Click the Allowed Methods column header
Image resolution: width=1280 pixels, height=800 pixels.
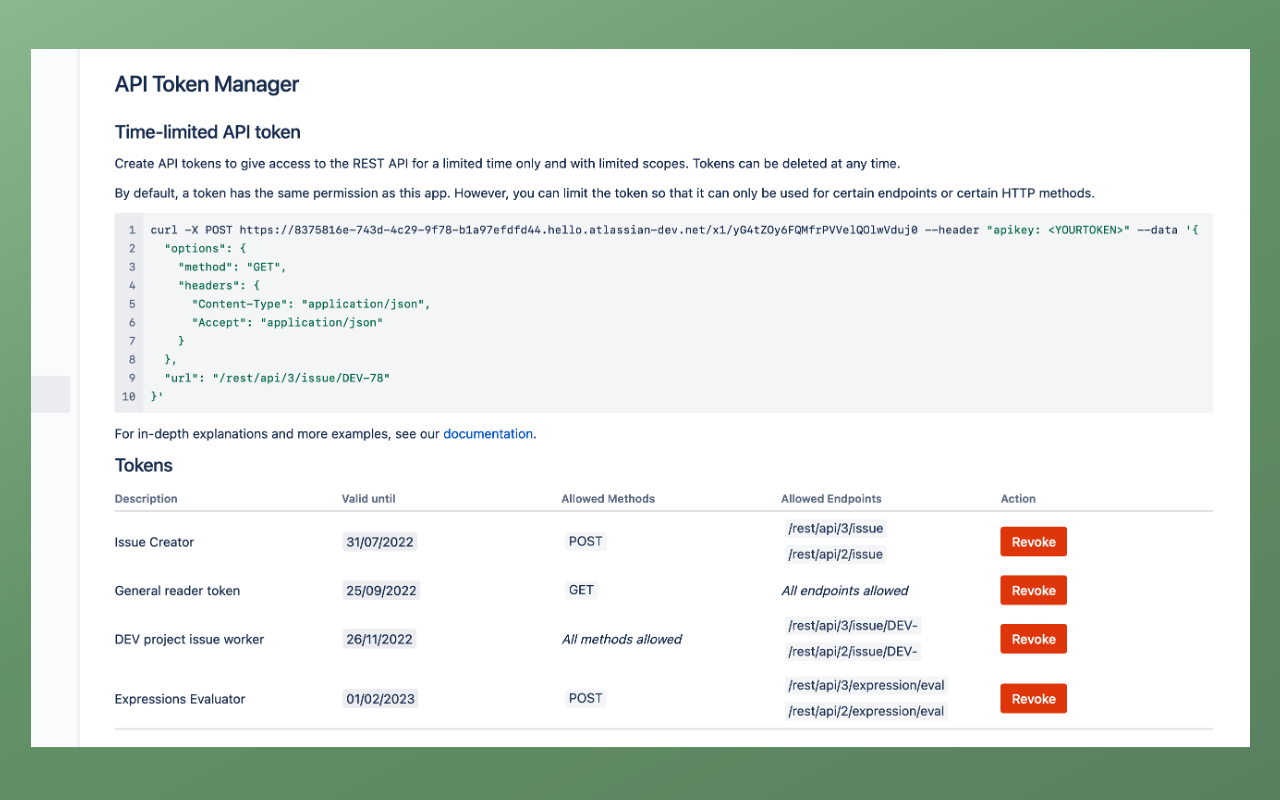[x=608, y=498]
